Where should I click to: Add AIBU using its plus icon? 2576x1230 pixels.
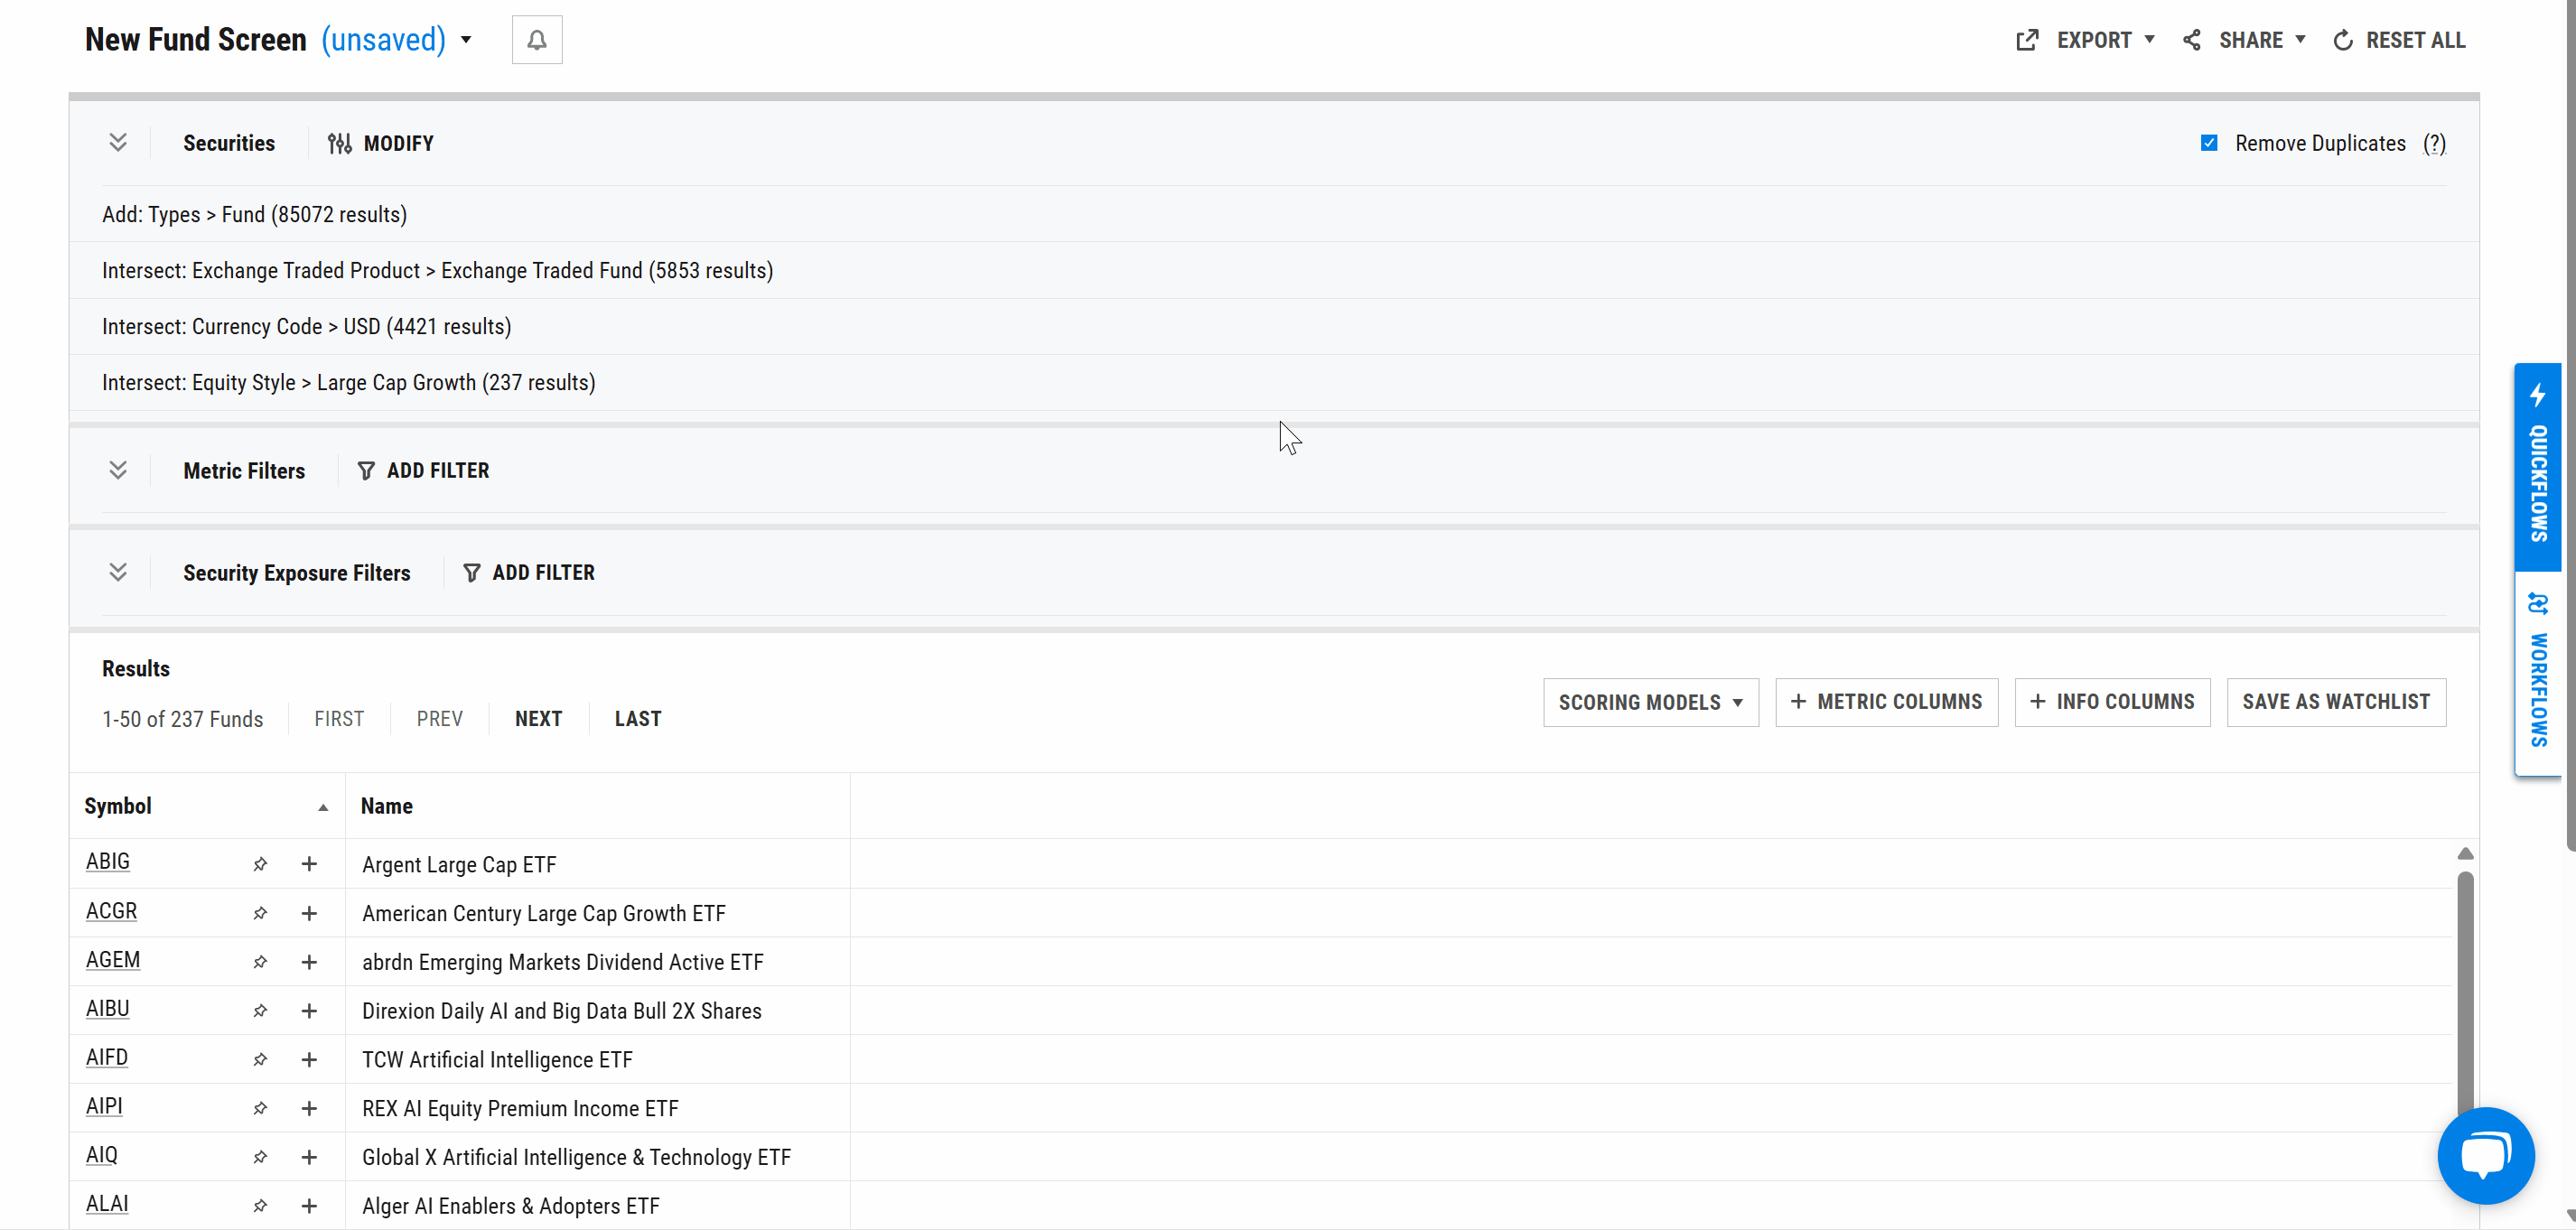pyautogui.click(x=309, y=1011)
